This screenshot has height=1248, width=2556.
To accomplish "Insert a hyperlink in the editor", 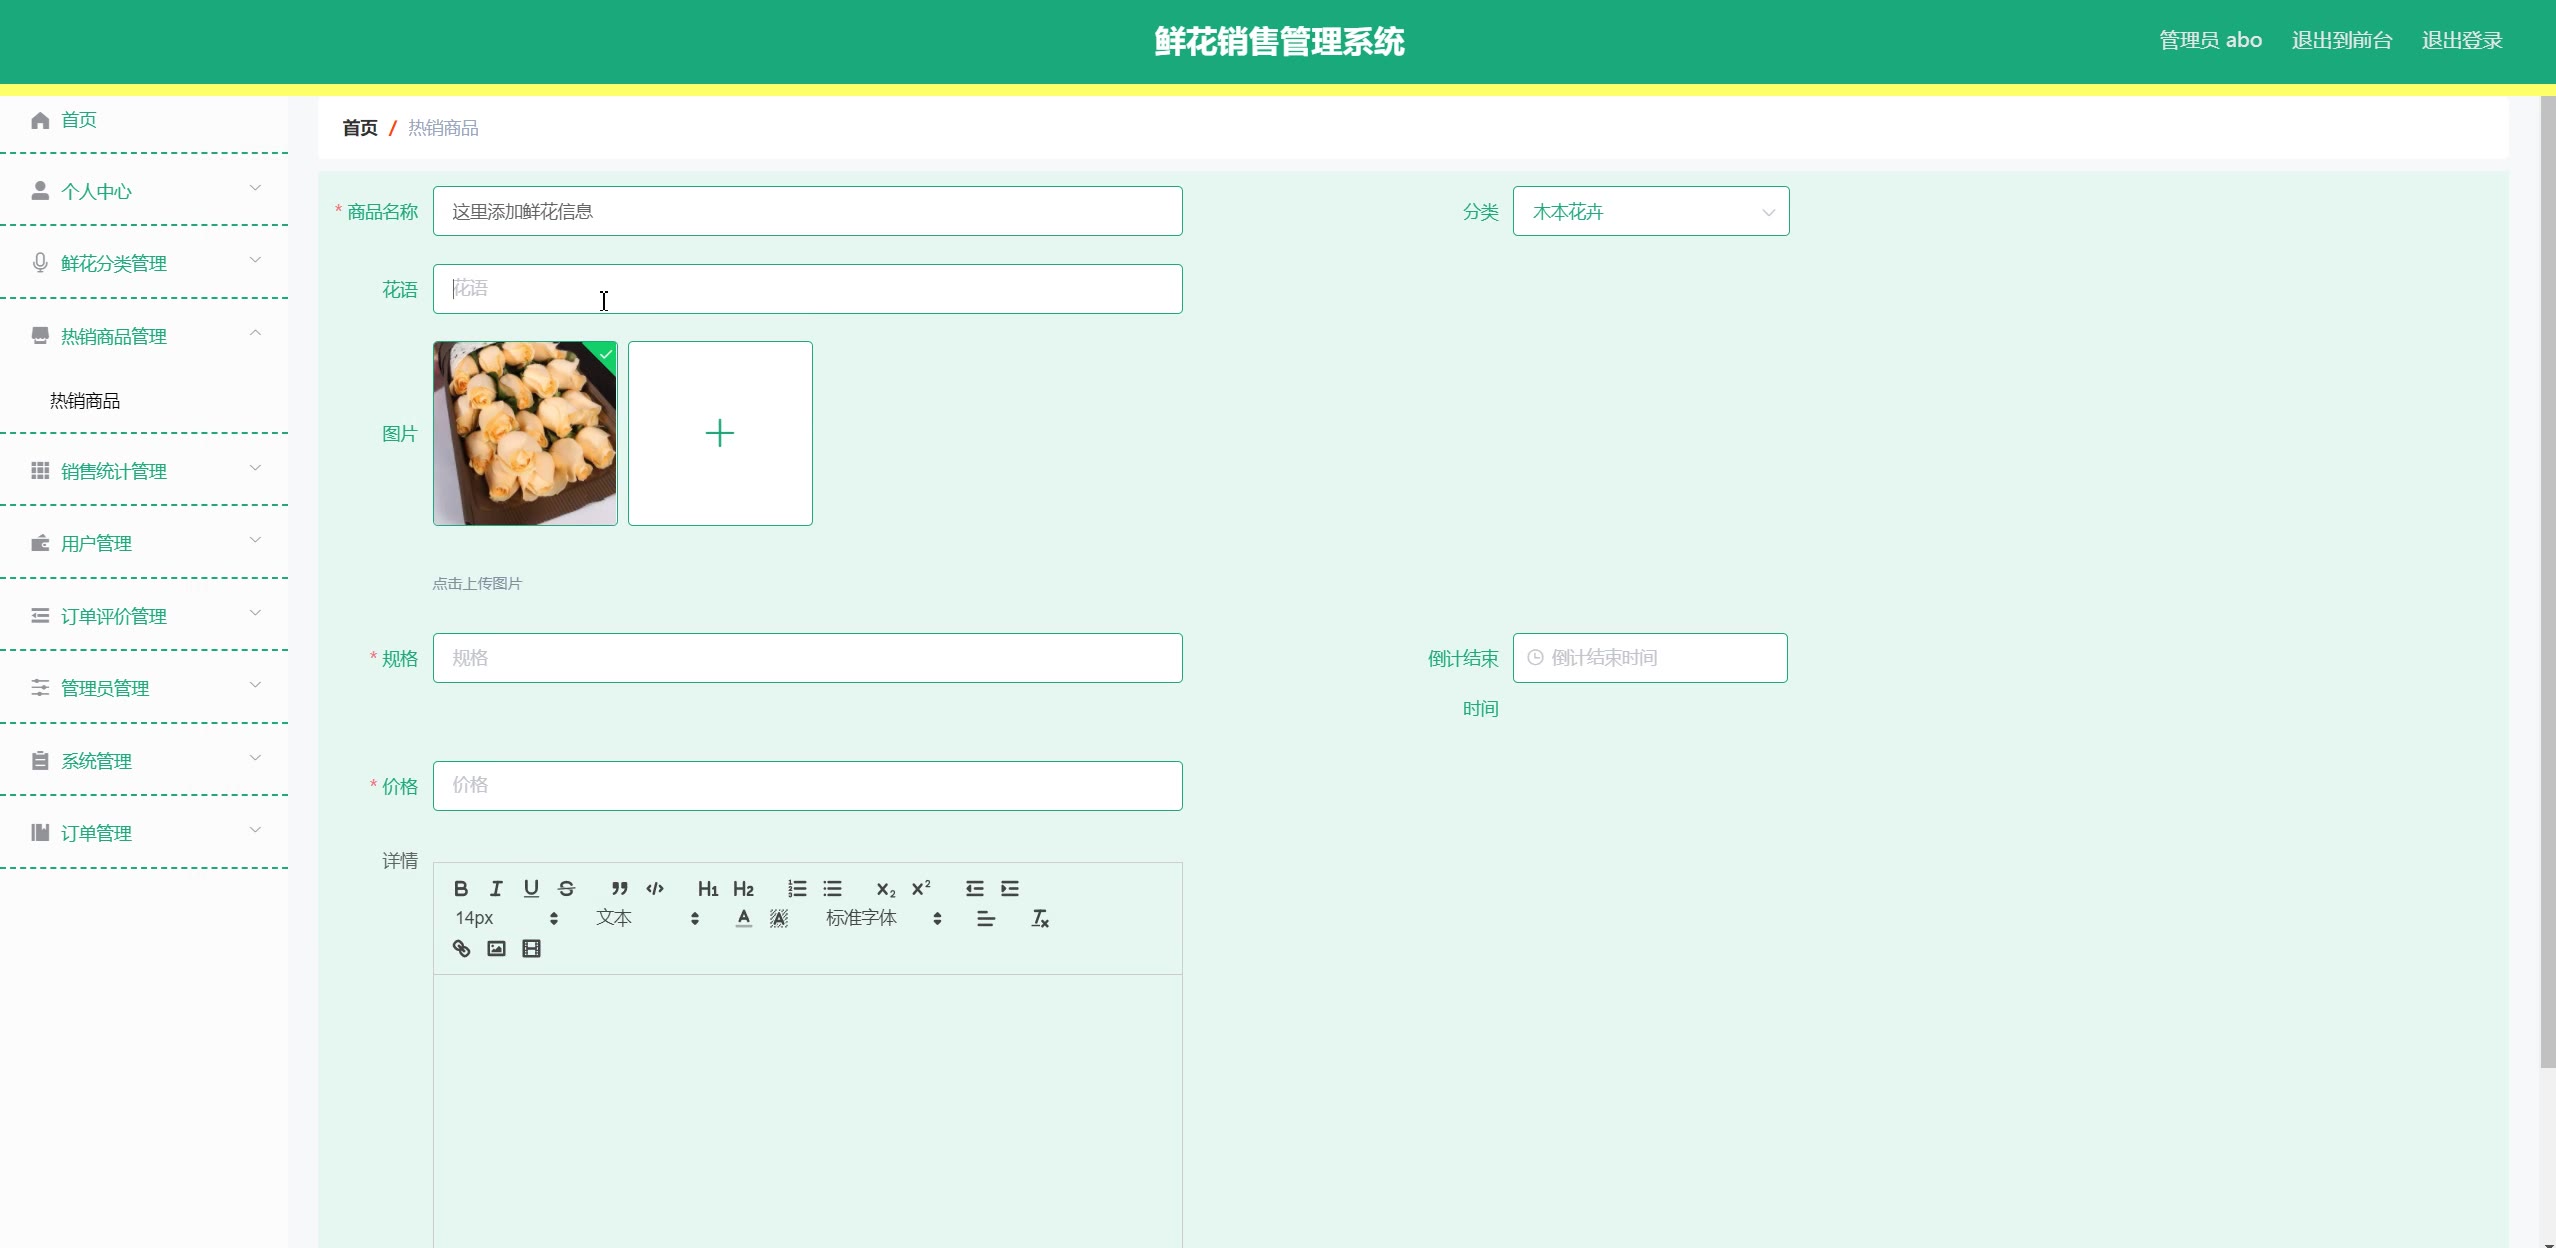I will pos(461,948).
